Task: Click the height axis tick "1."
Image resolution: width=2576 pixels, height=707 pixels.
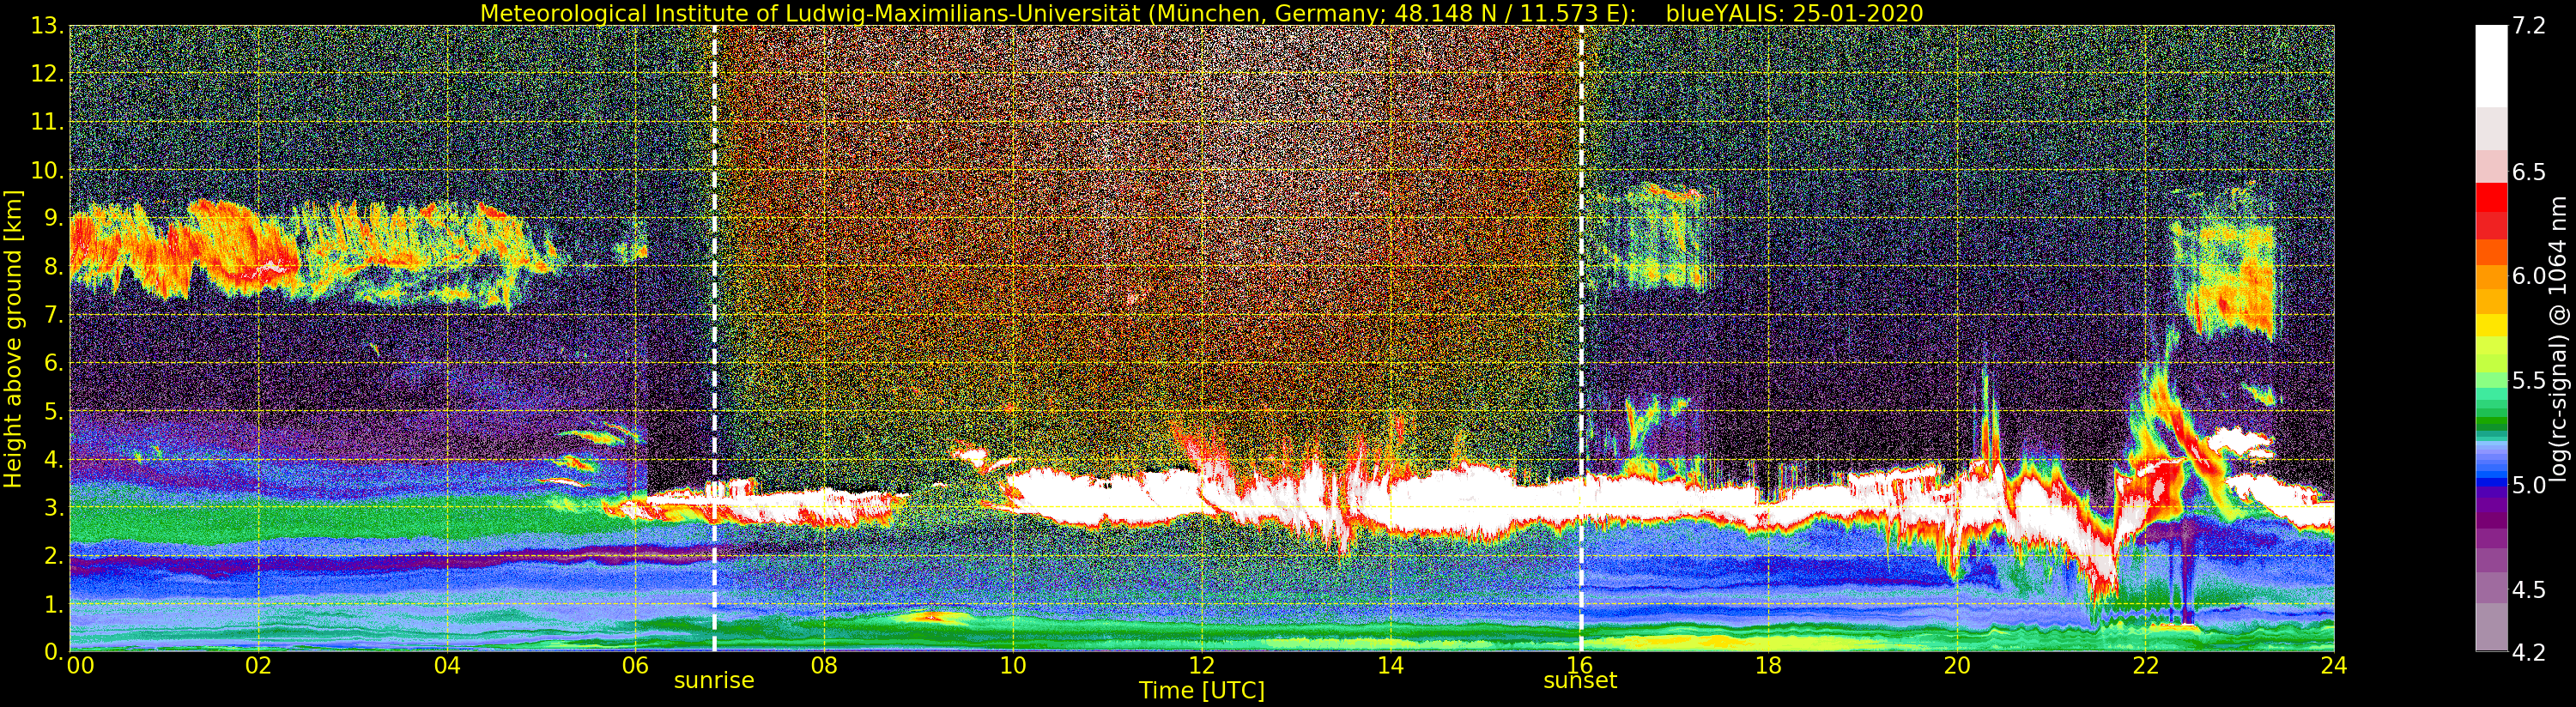Action: point(54,603)
